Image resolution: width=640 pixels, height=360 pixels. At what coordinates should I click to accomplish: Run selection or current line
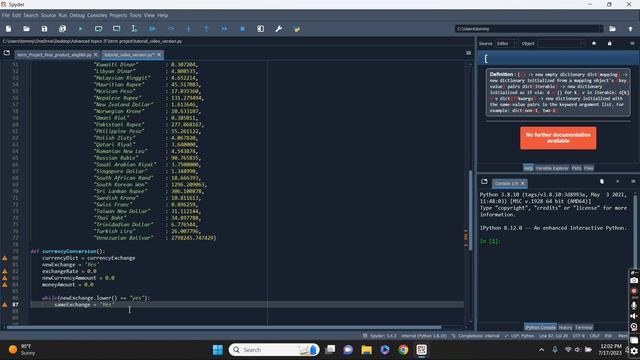click(134, 29)
